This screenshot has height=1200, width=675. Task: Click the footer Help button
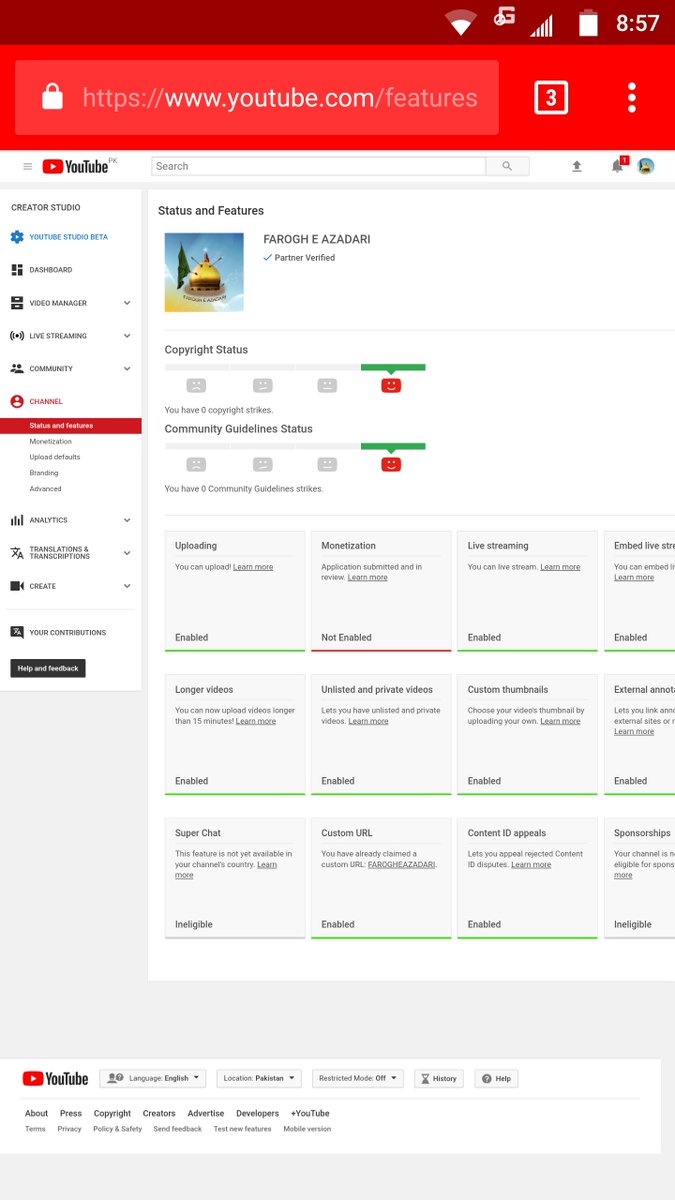(x=496, y=1078)
